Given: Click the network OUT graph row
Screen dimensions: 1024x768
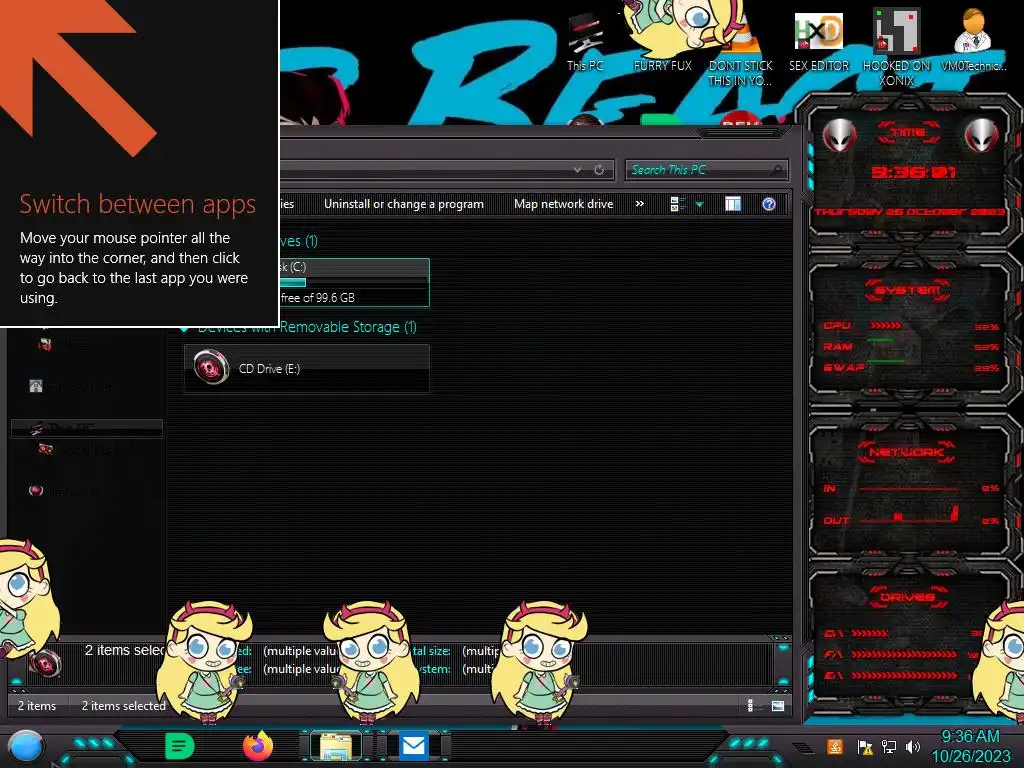Looking at the screenshot, I should click(910, 519).
